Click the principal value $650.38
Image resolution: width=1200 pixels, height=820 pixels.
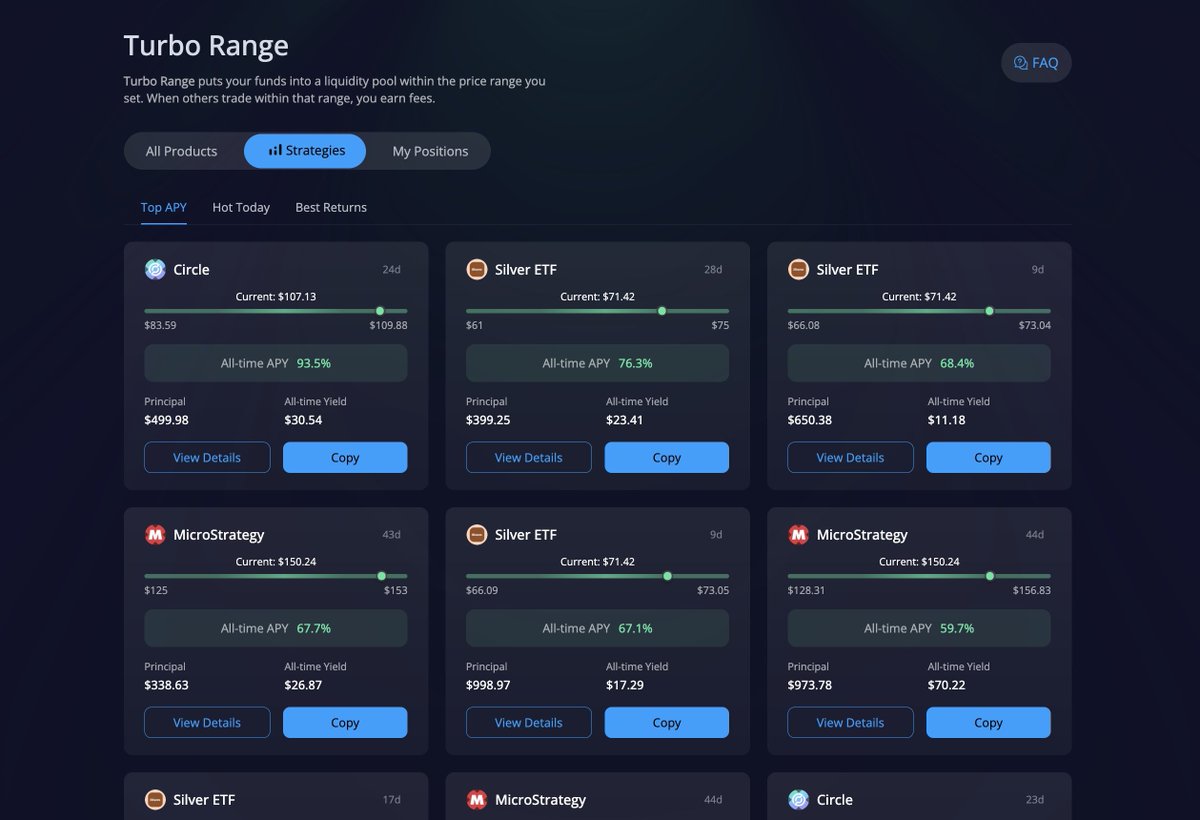point(810,420)
